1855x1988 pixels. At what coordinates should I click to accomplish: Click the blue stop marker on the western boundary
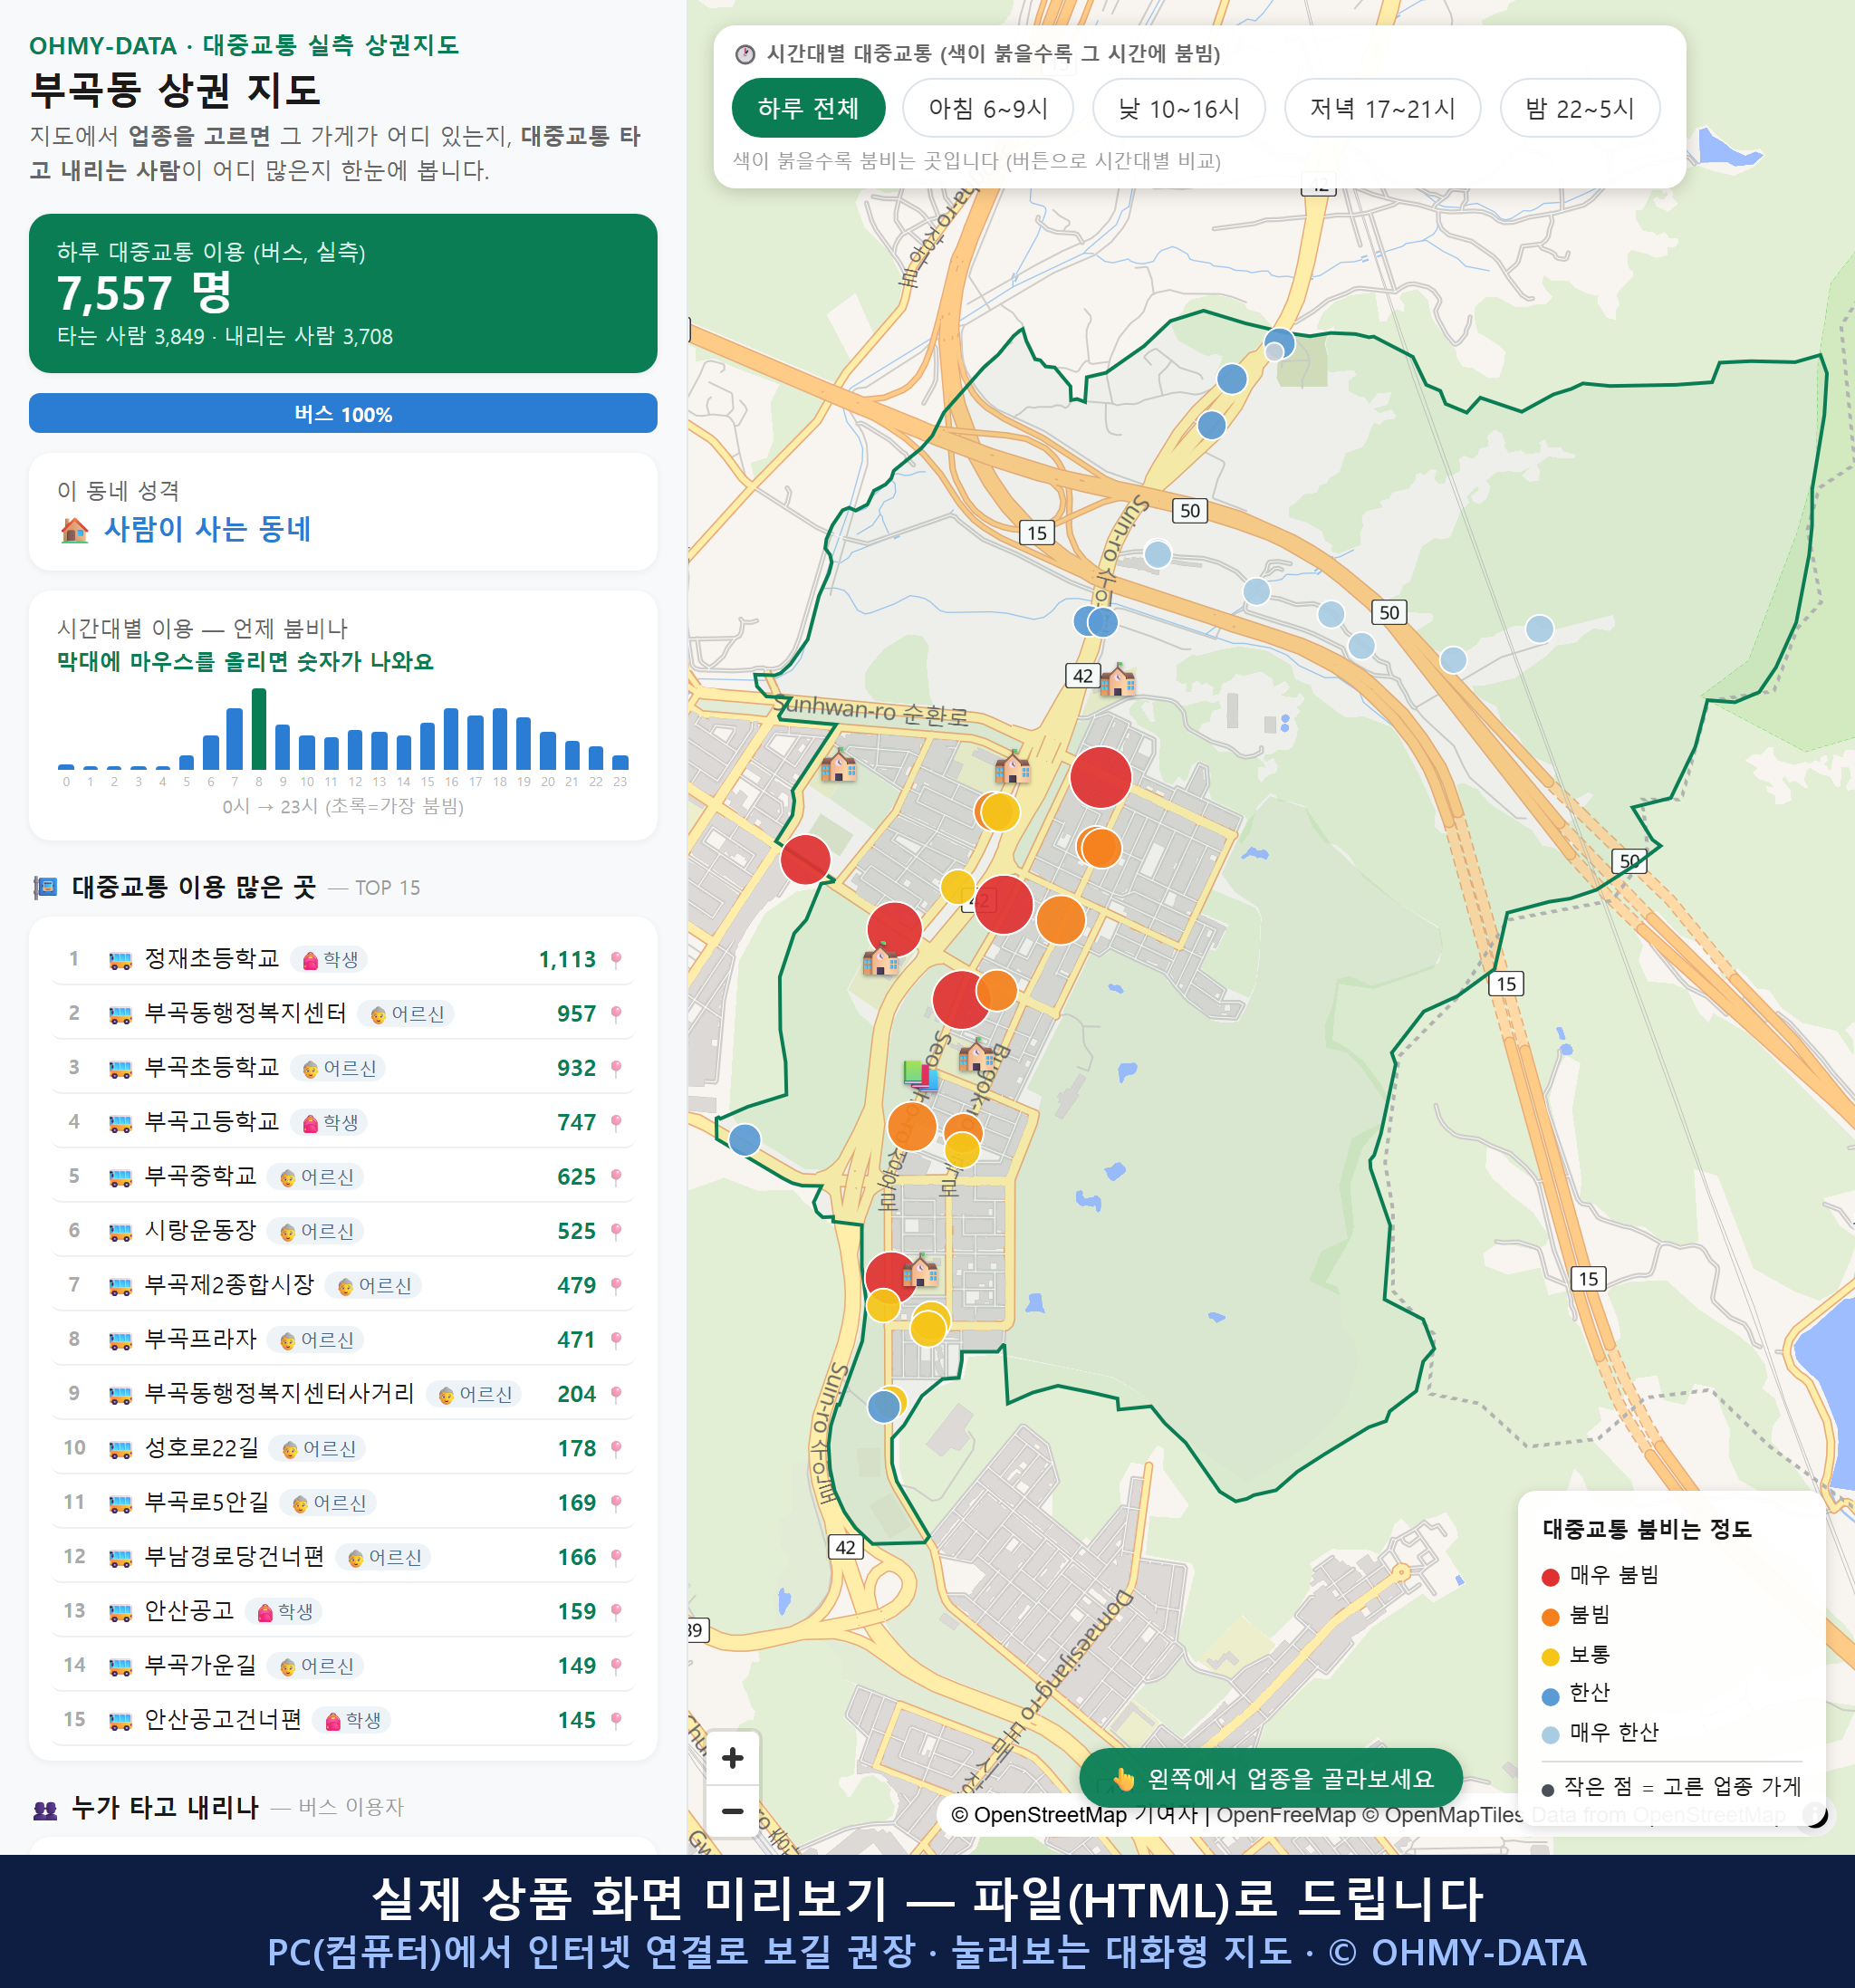click(744, 1139)
